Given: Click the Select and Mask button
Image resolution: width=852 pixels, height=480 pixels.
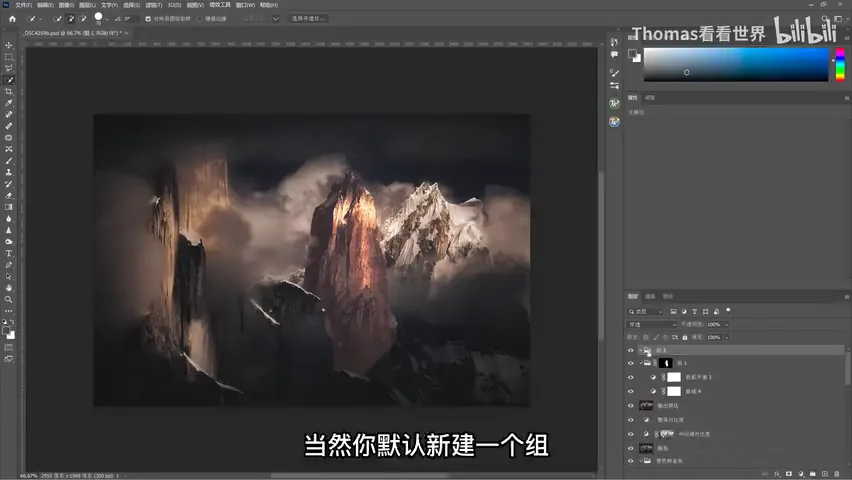Looking at the screenshot, I should tap(308, 18).
